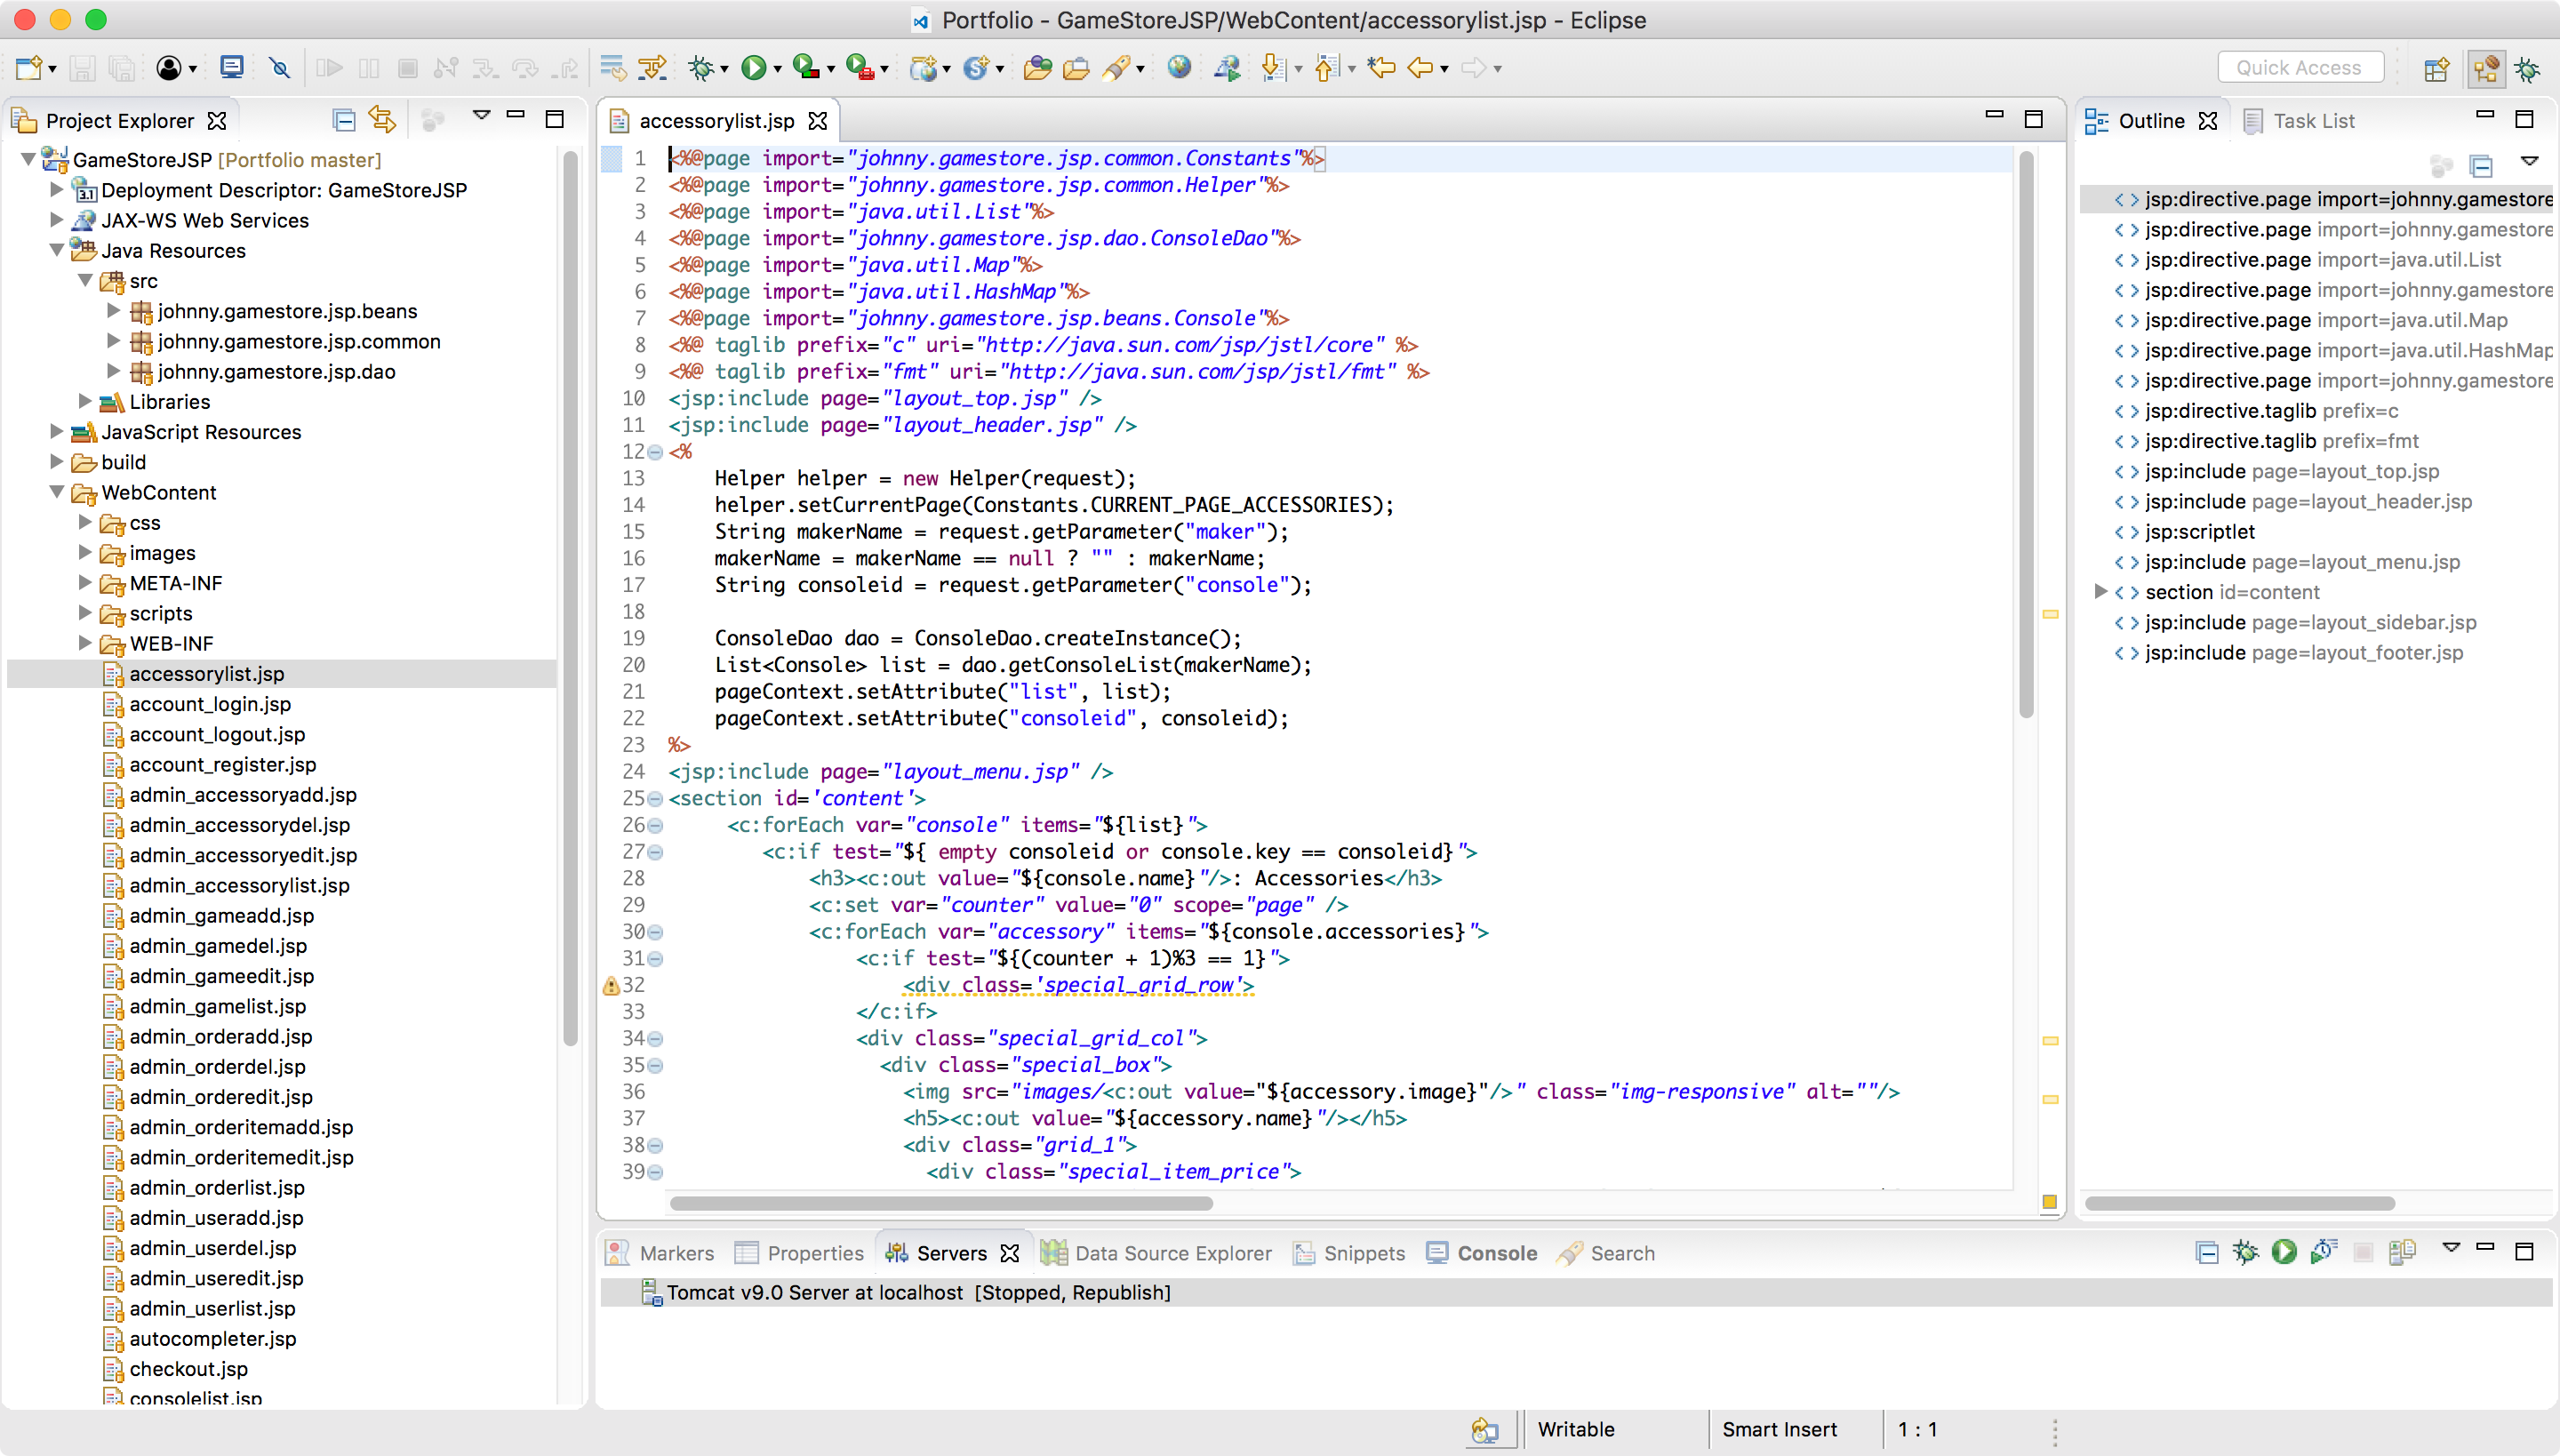Click the user profile toolbar icon
This screenshot has height=1456, width=2560.
click(168, 68)
